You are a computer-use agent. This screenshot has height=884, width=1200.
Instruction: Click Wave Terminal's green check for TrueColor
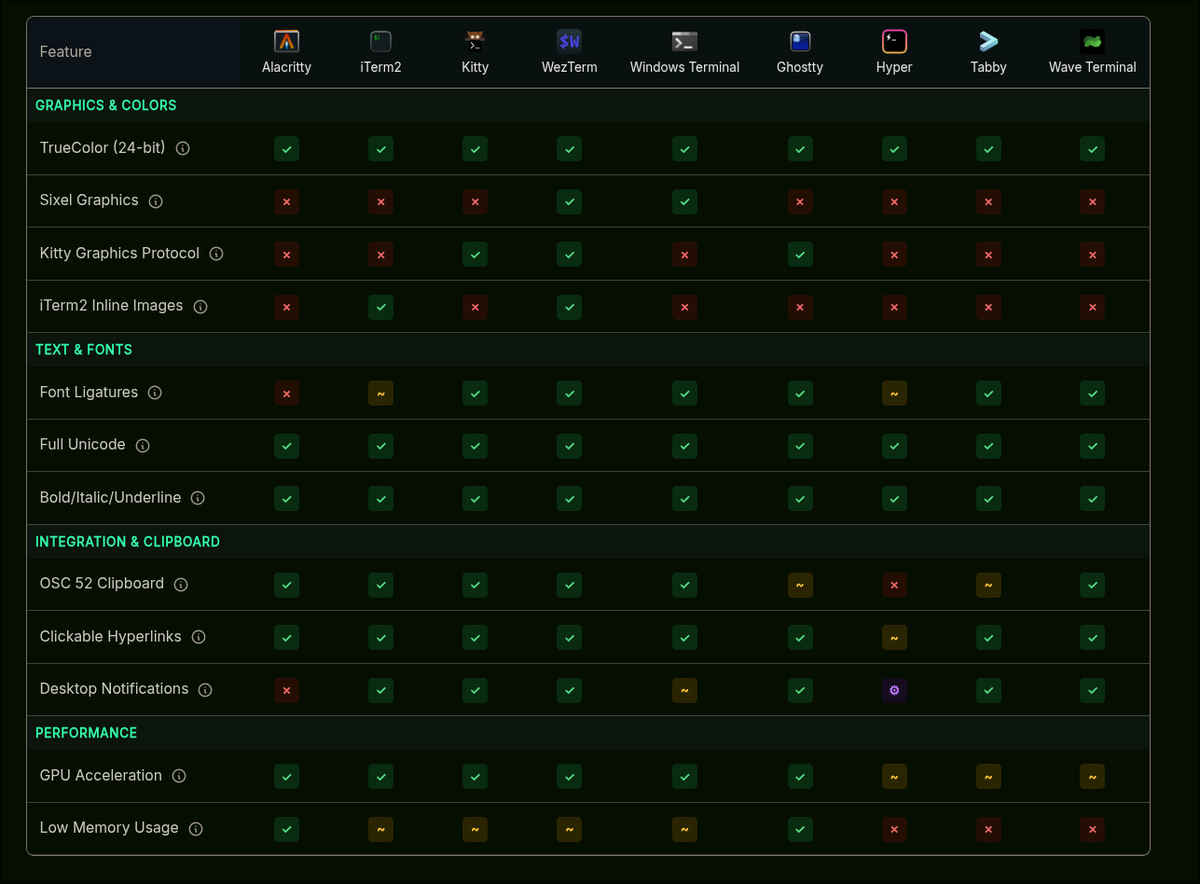(x=1092, y=150)
